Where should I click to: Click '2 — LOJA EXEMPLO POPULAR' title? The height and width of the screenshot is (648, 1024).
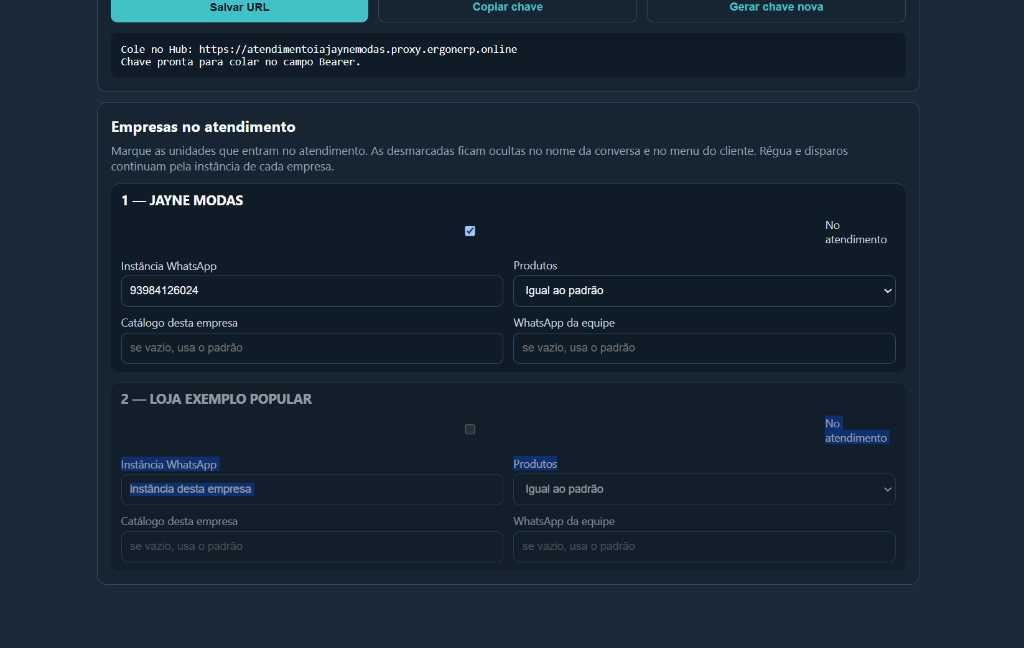pos(216,399)
